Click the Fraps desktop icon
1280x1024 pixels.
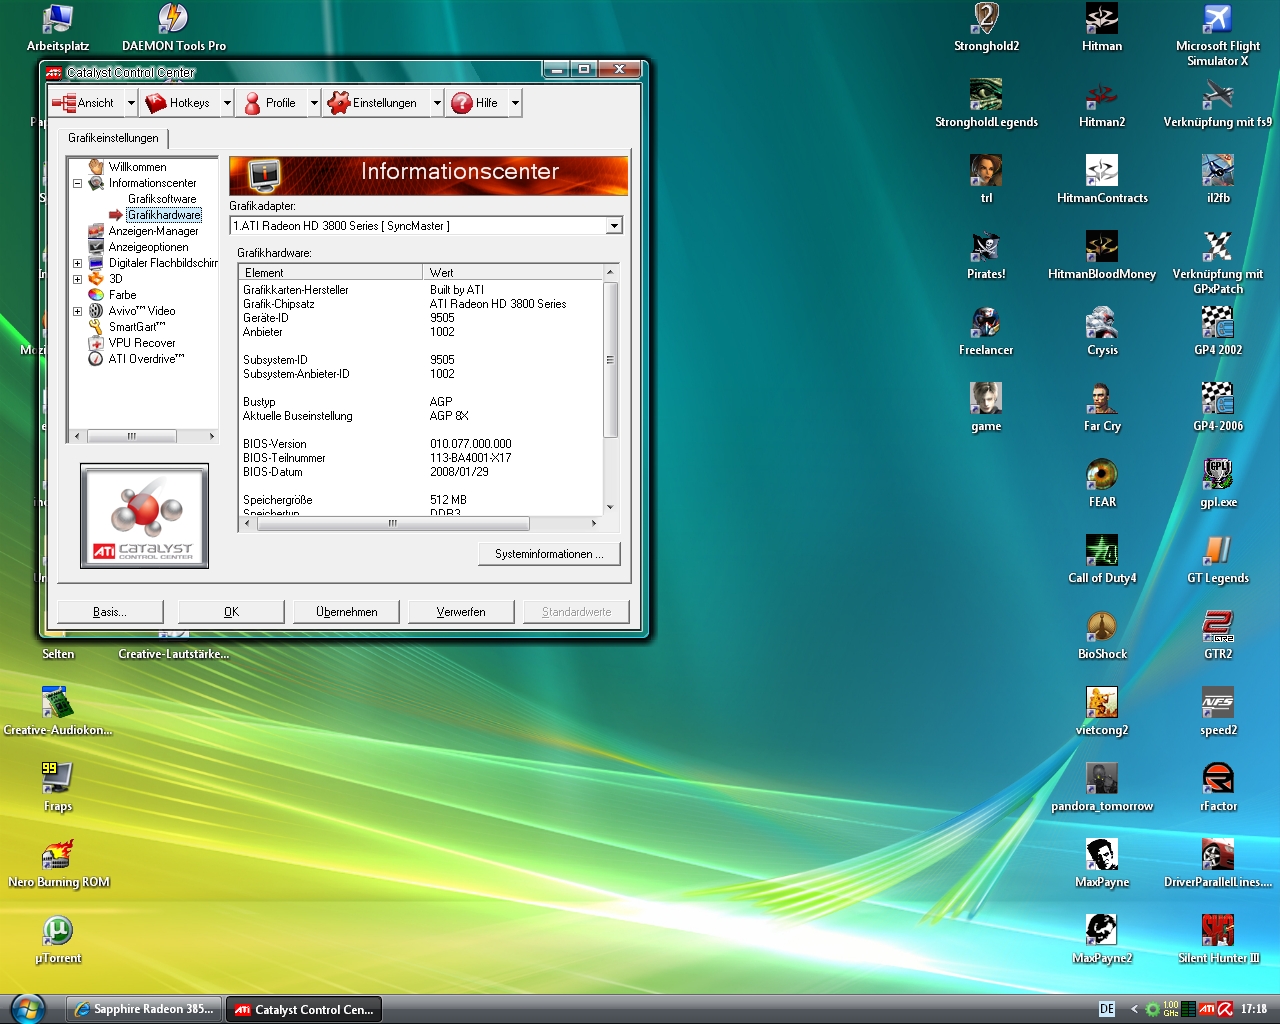point(58,786)
